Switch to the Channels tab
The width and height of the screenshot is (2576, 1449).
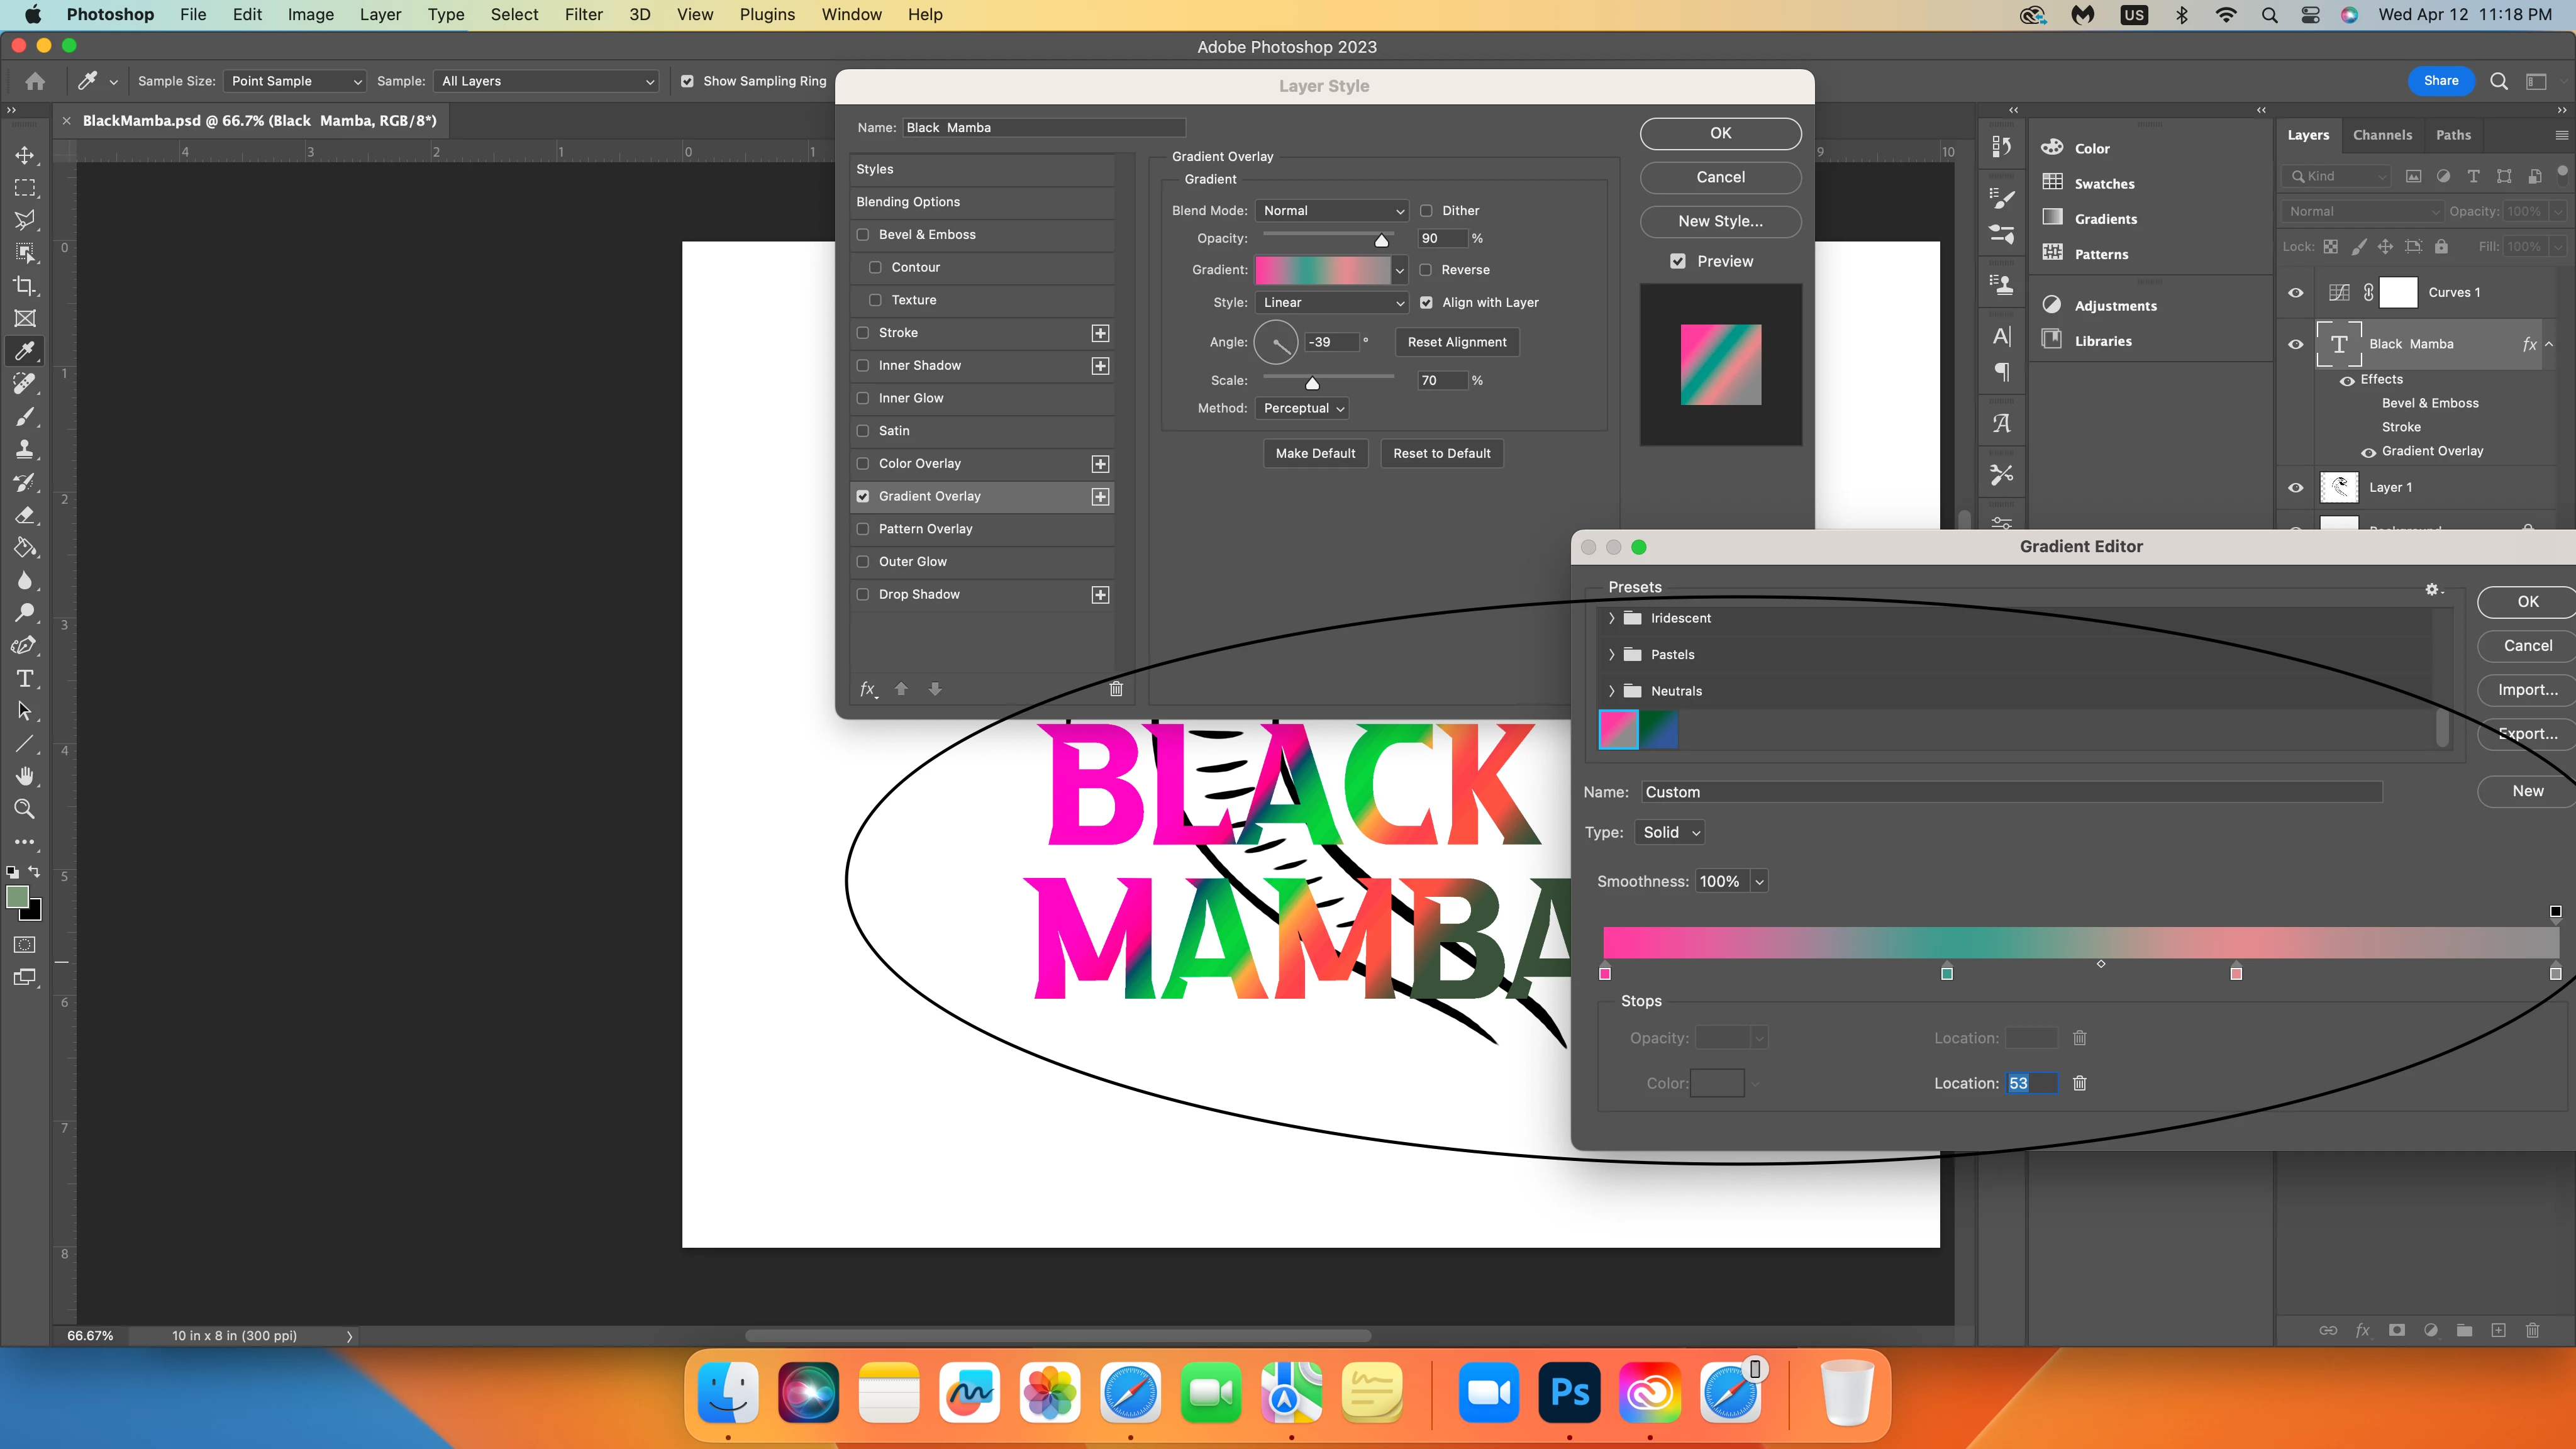point(2382,135)
